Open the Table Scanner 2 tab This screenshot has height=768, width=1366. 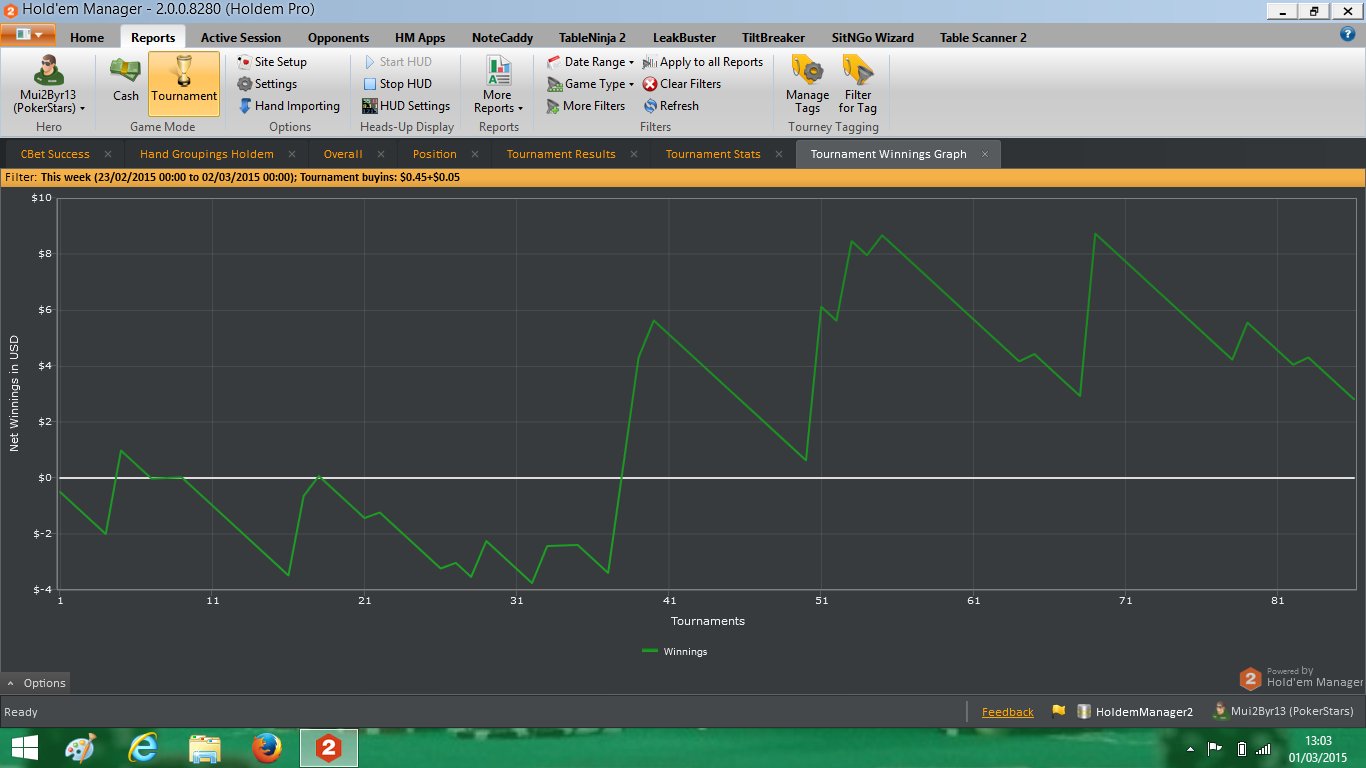coord(983,38)
